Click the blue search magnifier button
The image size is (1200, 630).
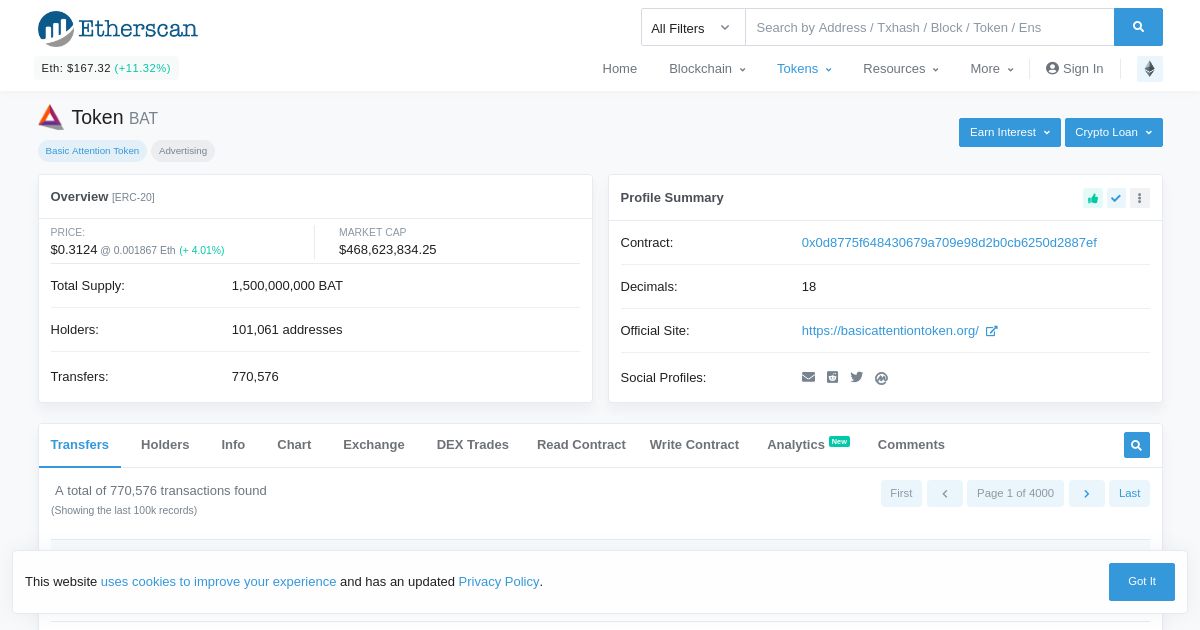pyautogui.click(x=1138, y=27)
